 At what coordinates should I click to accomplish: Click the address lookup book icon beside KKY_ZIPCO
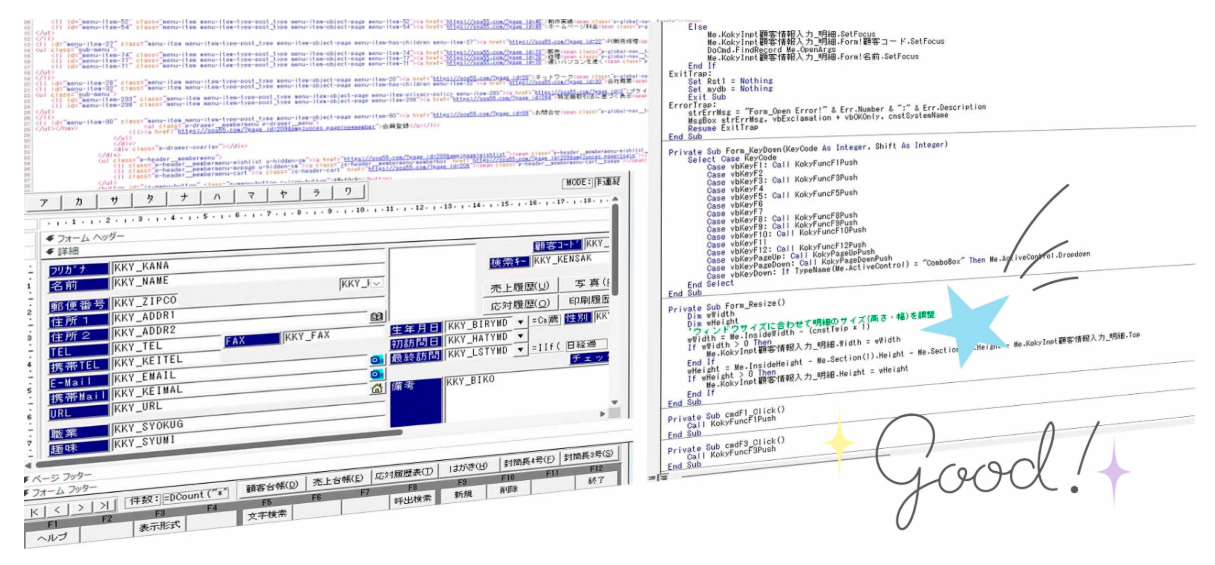coord(376,317)
